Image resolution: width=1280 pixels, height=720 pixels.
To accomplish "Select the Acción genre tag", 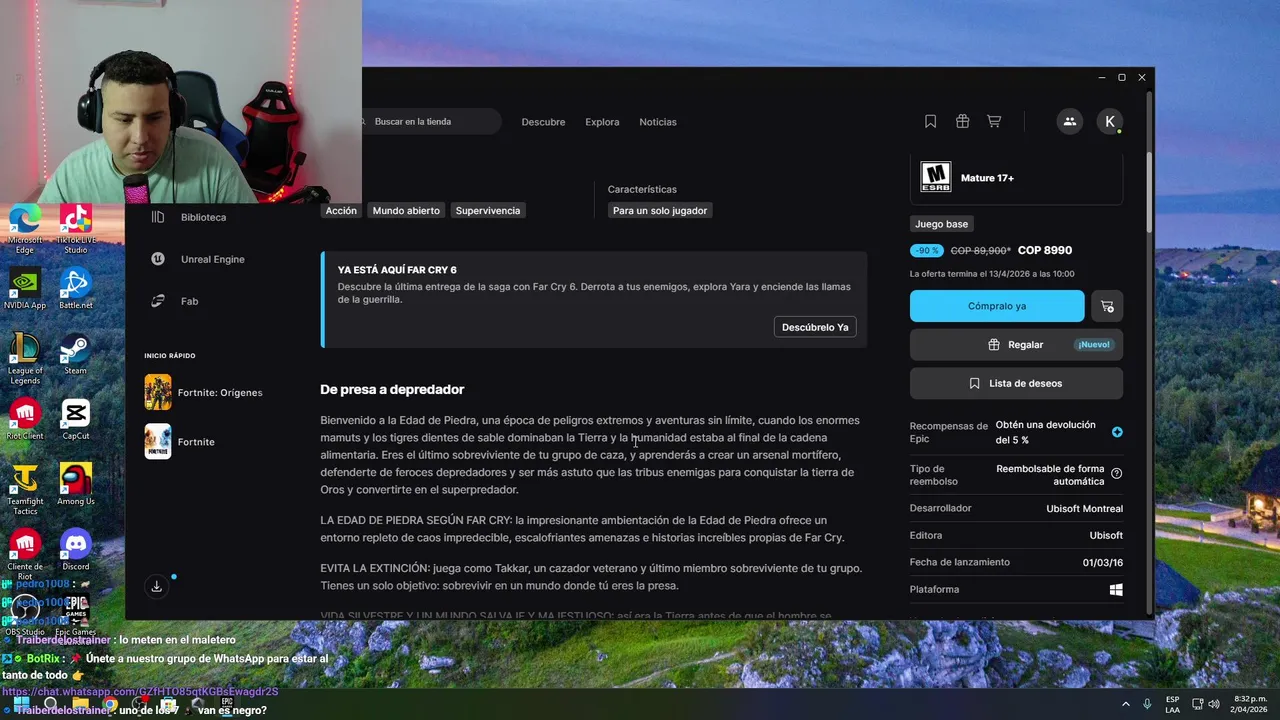I will pyautogui.click(x=341, y=211).
